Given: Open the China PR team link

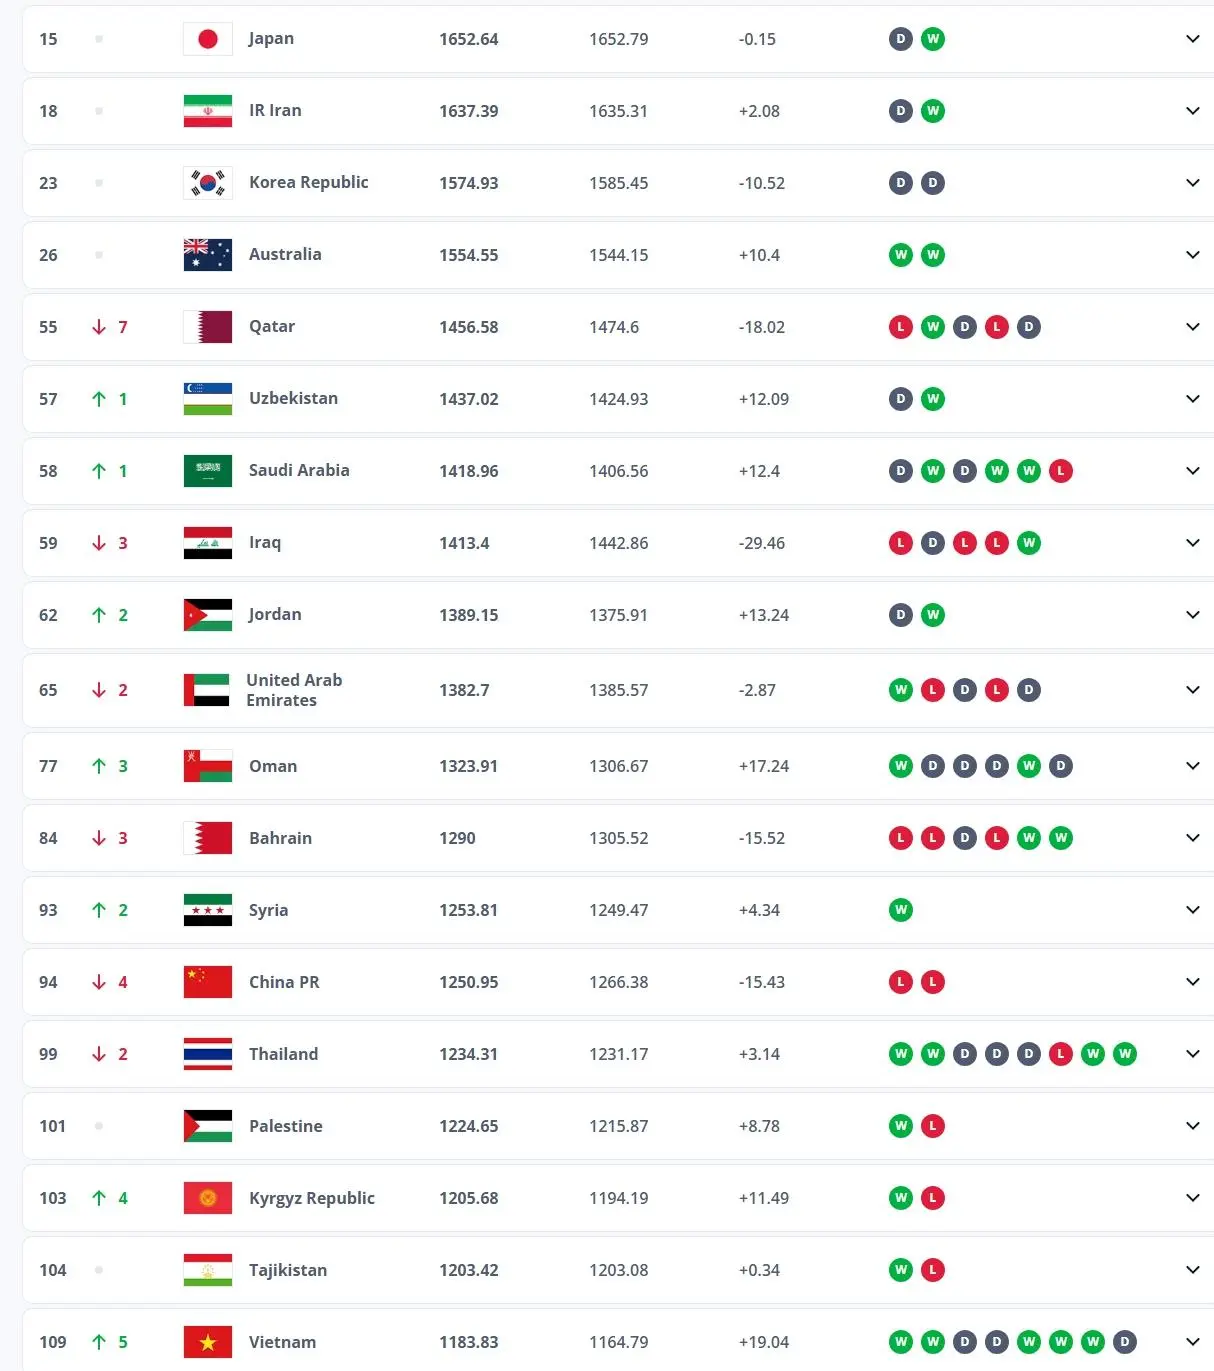Looking at the screenshot, I should point(284,982).
